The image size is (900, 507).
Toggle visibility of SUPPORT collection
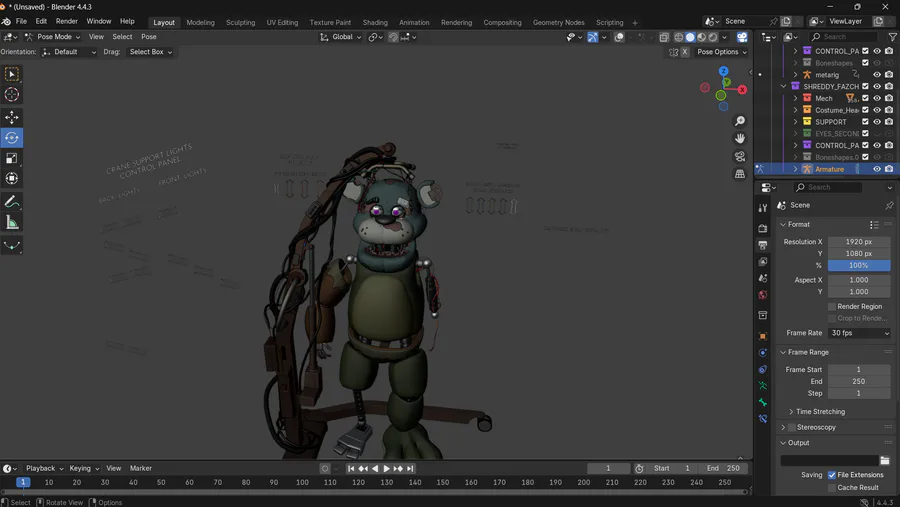[x=876, y=122]
